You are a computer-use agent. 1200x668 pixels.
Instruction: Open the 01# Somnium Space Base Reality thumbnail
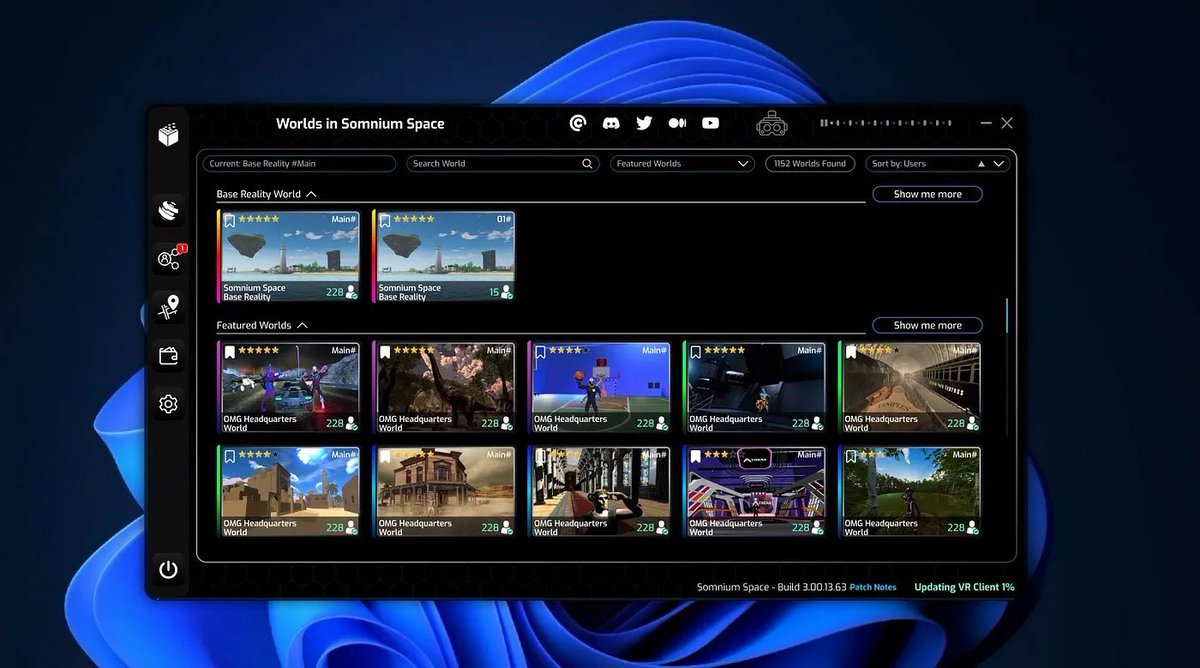444,256
